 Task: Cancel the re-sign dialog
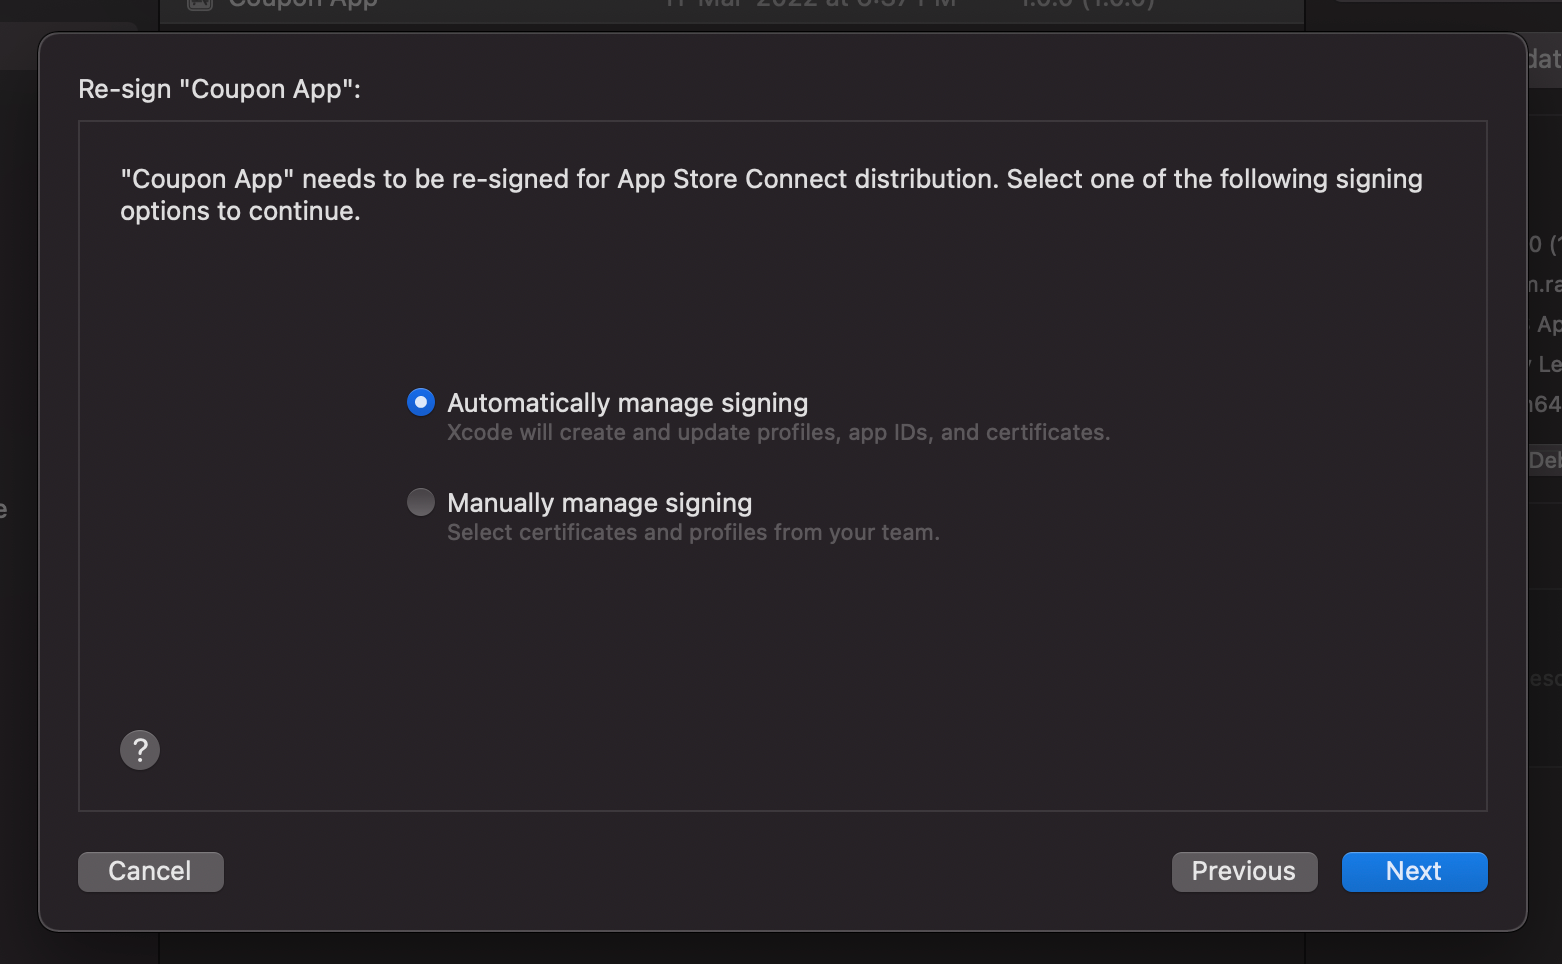151,871
